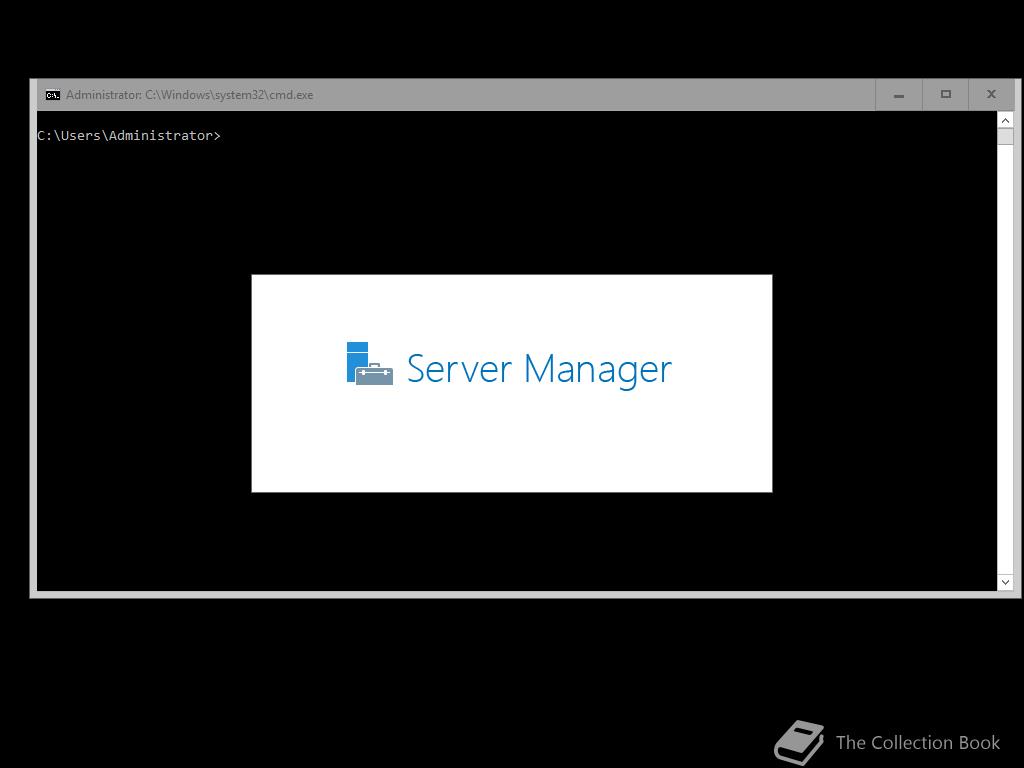1024x768 pixels.
Task: Click the cmd window title text 'Administrator: C:\Windows\system32\cmd.exe'
Action: point(189,95)
